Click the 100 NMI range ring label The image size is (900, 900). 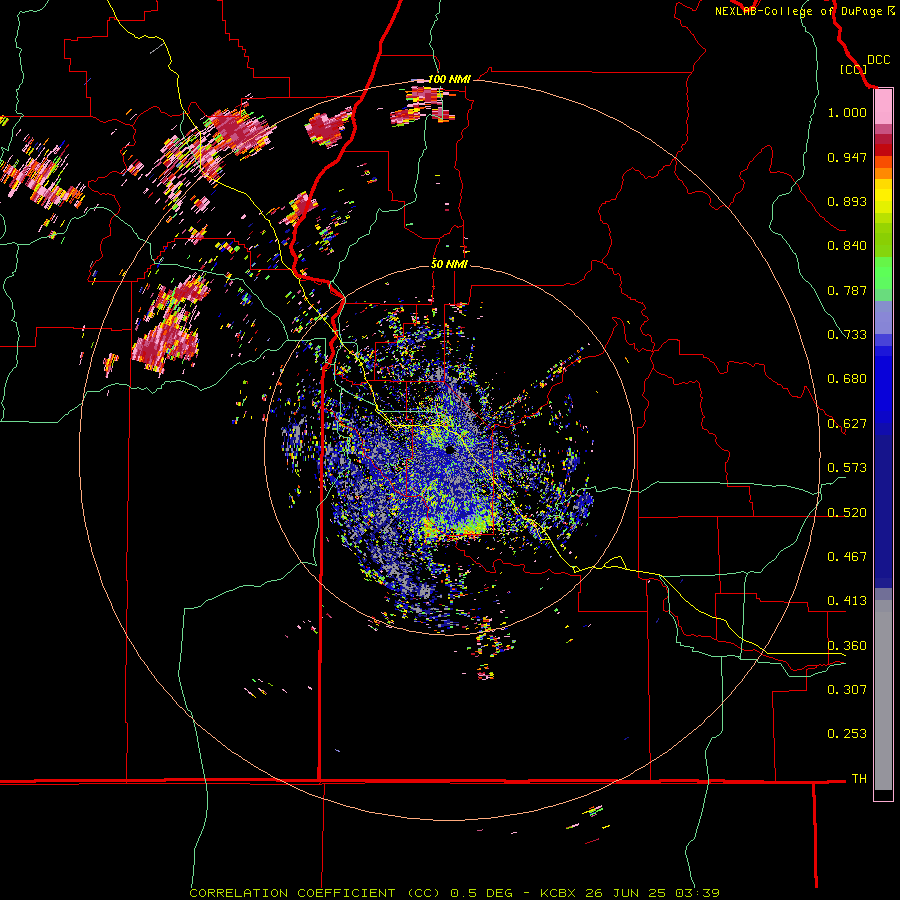(449, 79)
